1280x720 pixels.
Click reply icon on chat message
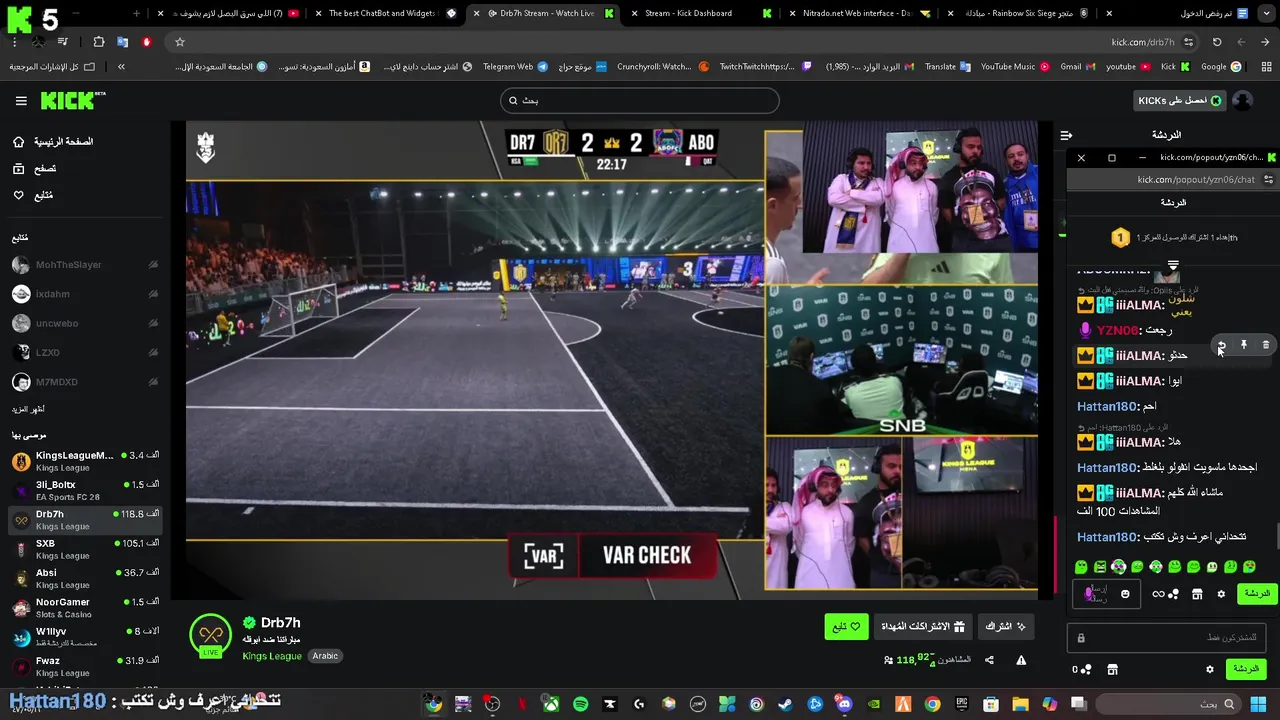pos(1221,345)
